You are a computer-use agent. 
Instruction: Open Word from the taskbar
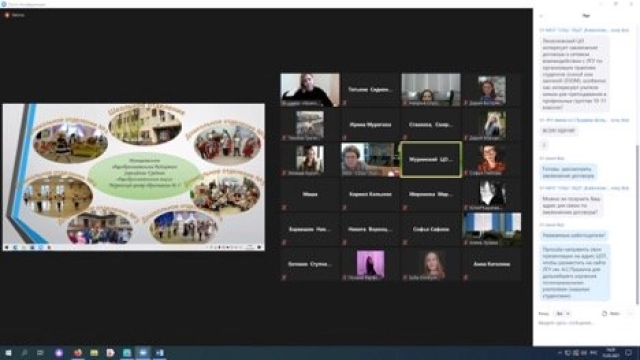[x=160, y=353]
